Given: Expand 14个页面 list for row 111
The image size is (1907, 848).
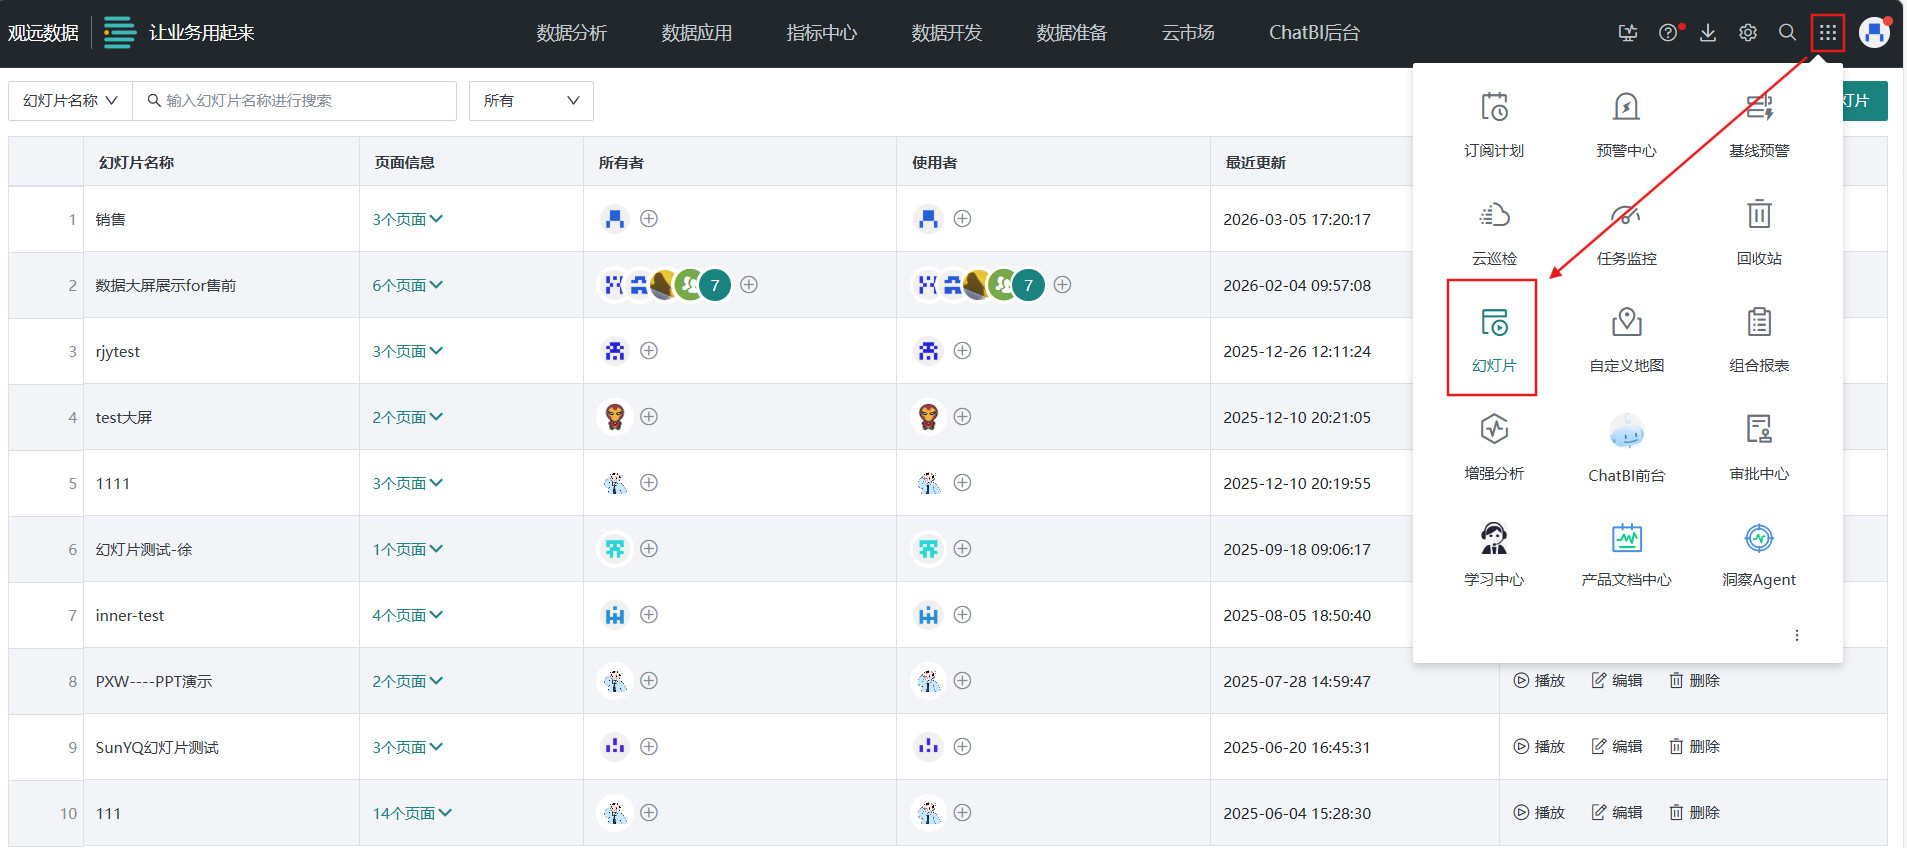Looking at the screenshot, I should 412,813.
